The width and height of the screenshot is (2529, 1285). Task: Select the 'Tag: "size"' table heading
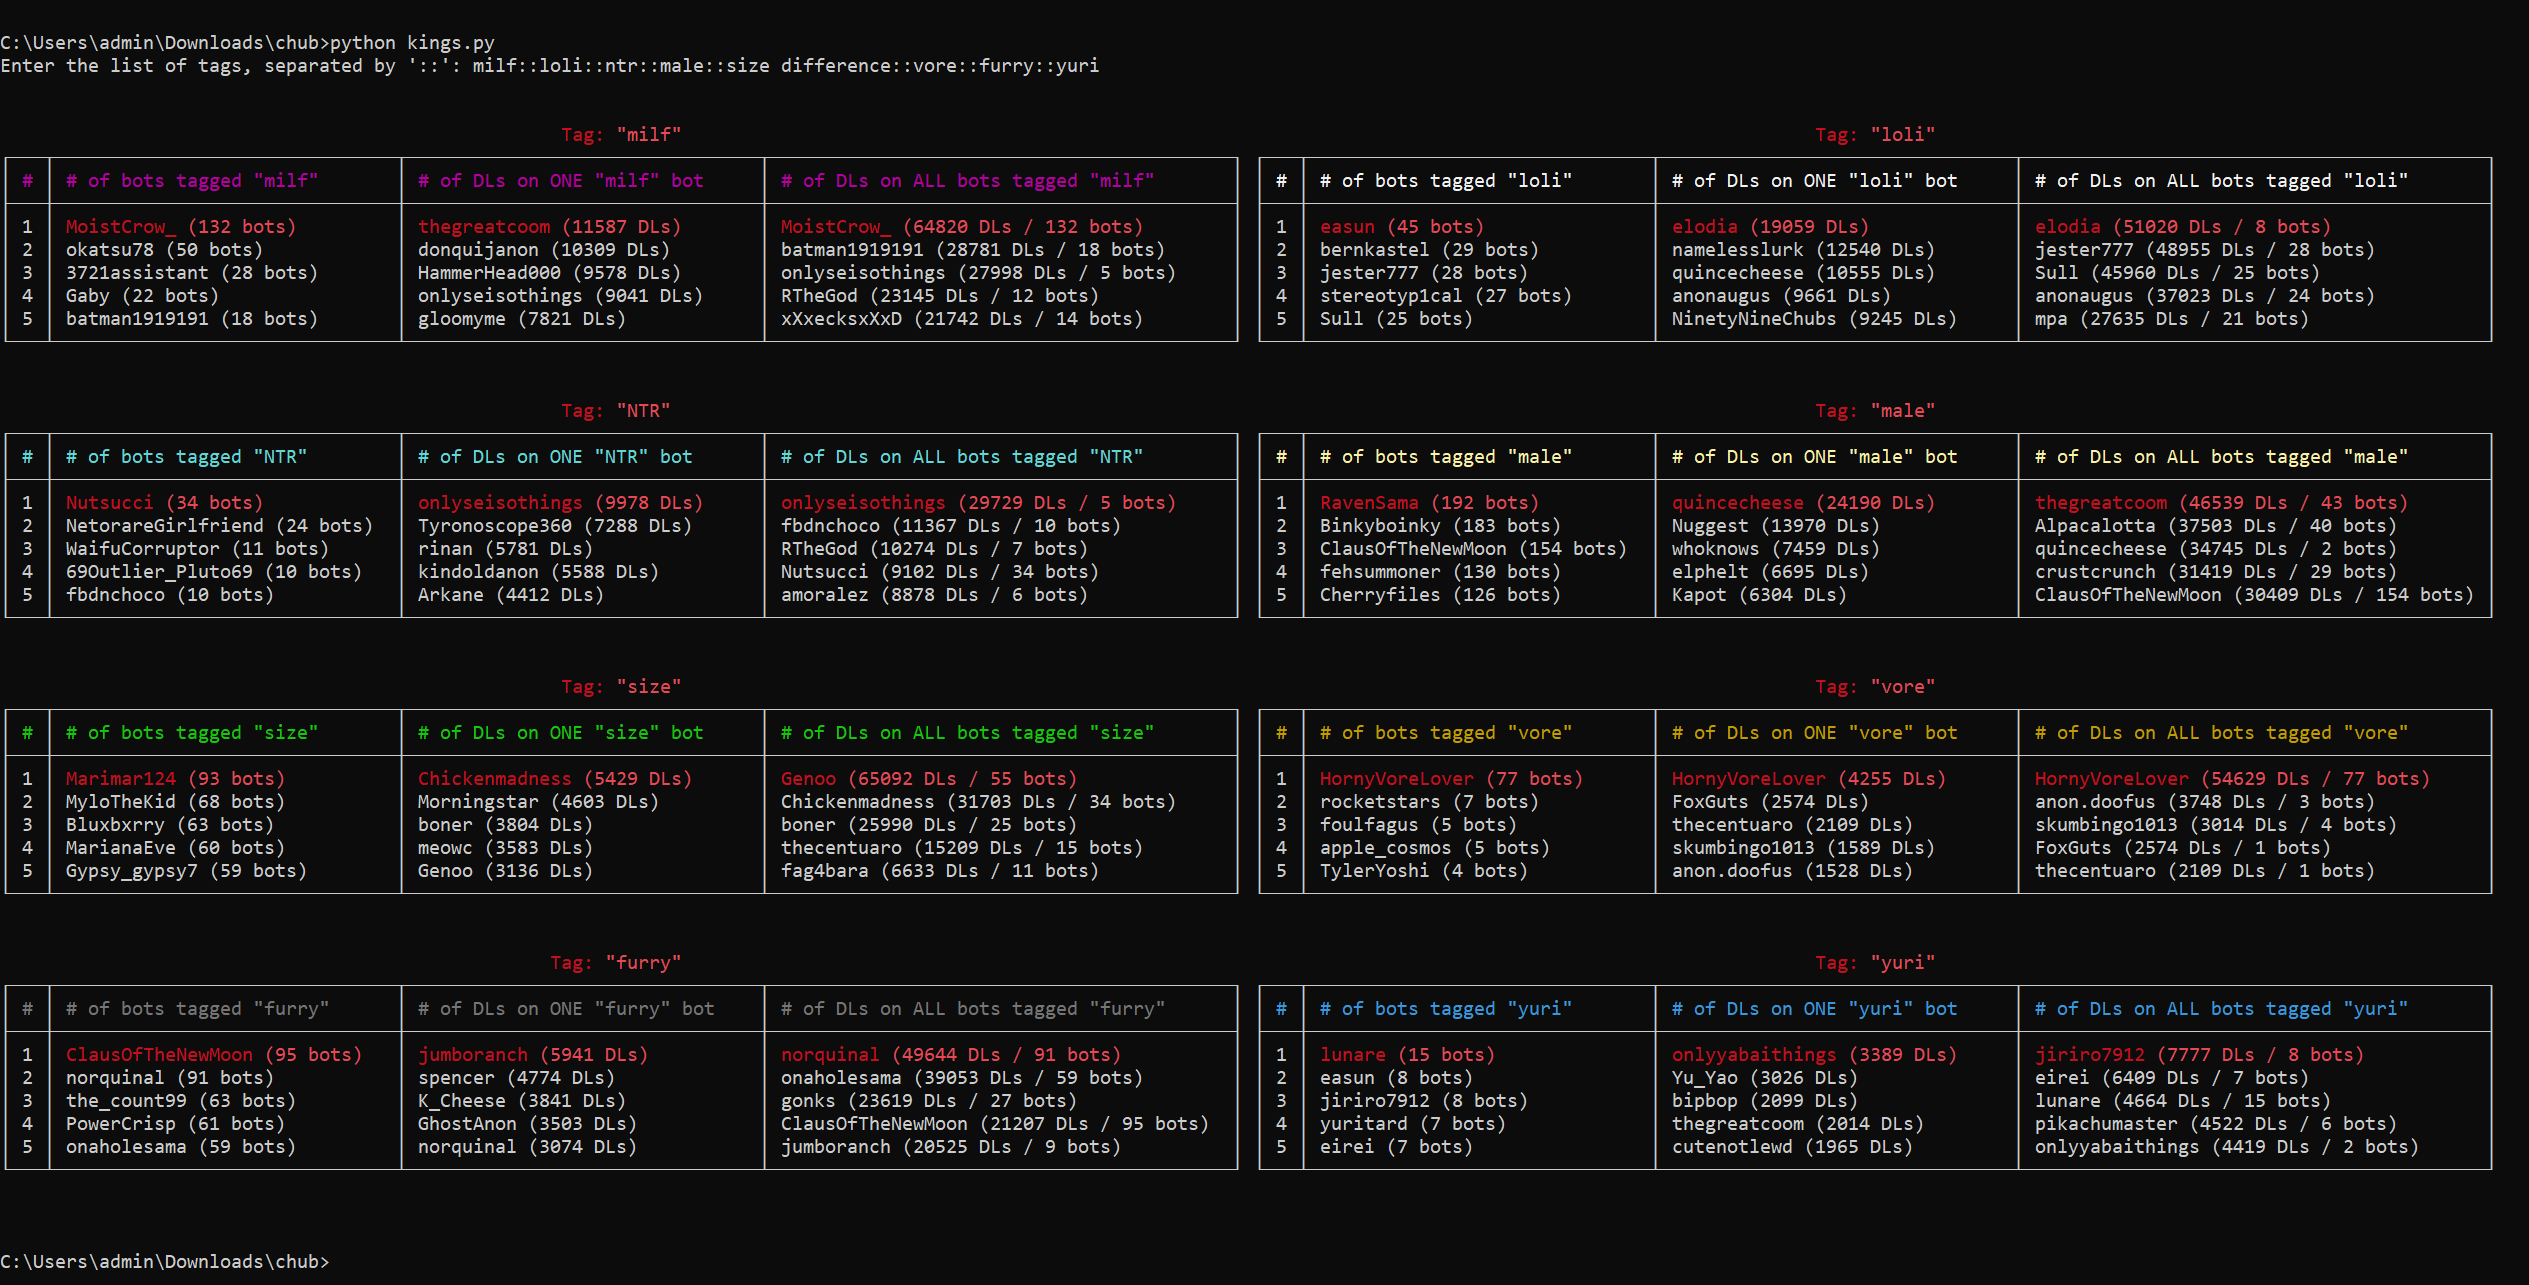pos(621,686)
